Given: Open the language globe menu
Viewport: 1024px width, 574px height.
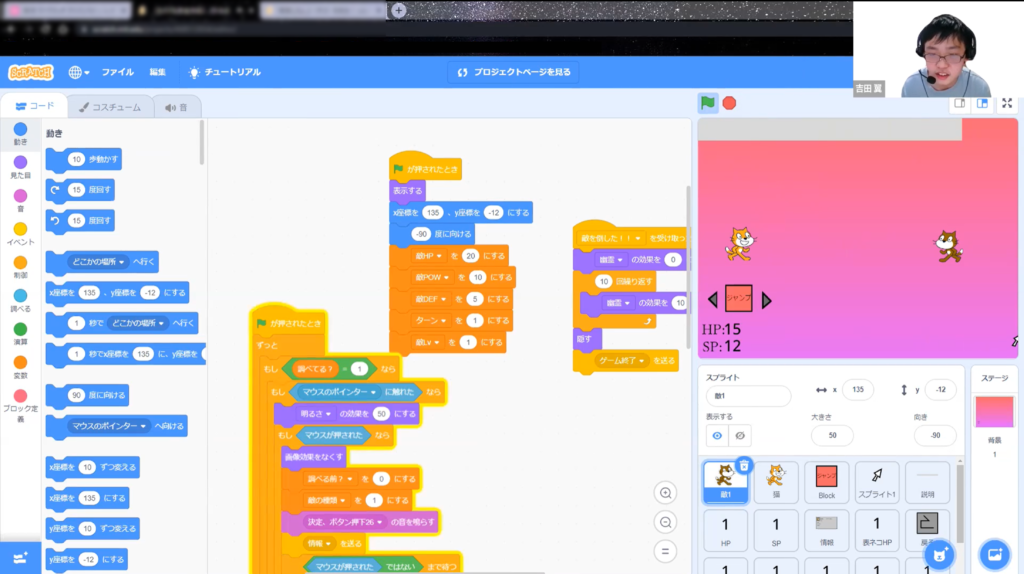Looking at the screenshot, I should [x=78, y=72].
